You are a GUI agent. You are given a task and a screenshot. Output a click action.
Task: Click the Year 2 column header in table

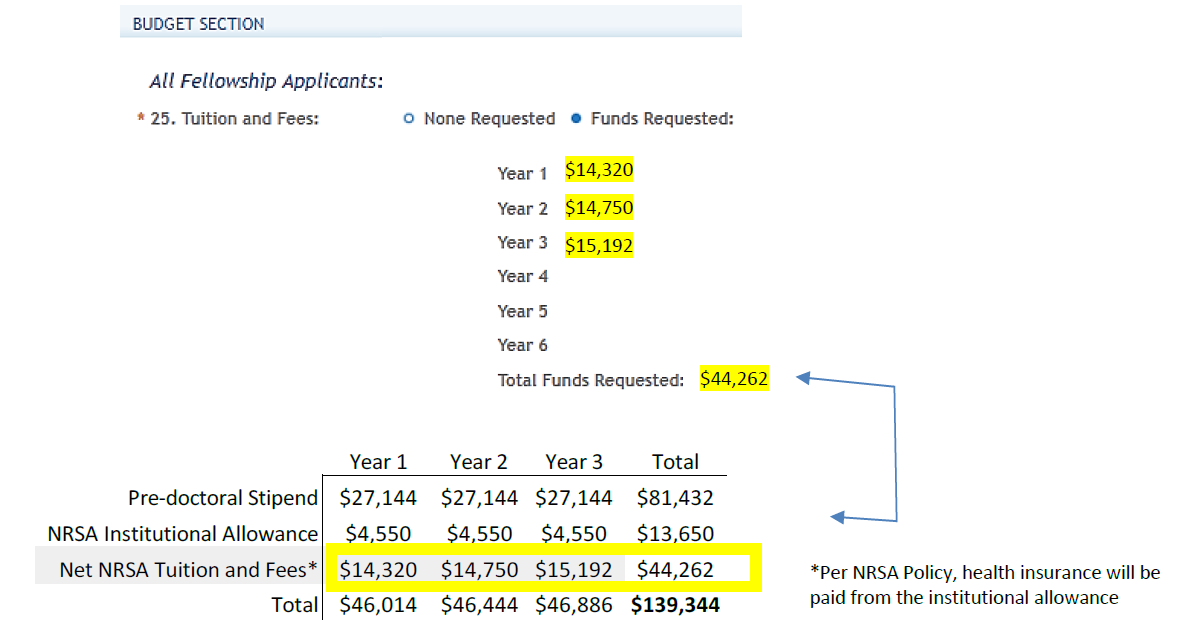tap(478, 462)
